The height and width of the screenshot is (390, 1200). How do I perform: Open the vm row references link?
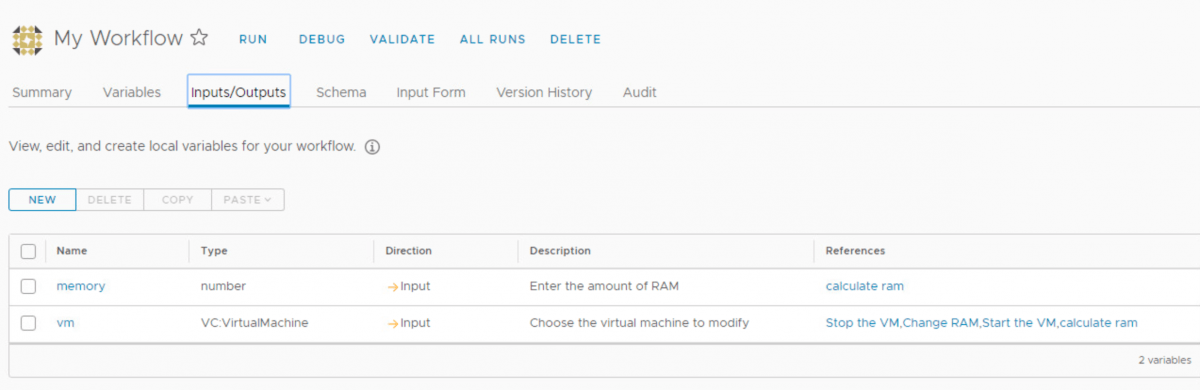[x=982, y=323]
